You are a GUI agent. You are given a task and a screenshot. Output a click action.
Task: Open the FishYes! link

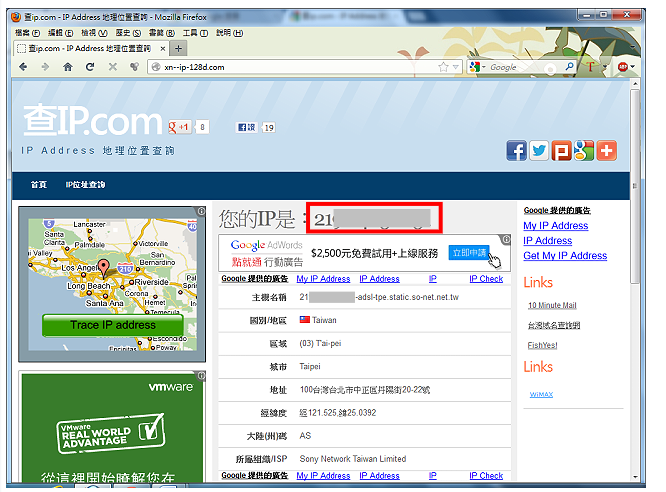click(542, 345)
